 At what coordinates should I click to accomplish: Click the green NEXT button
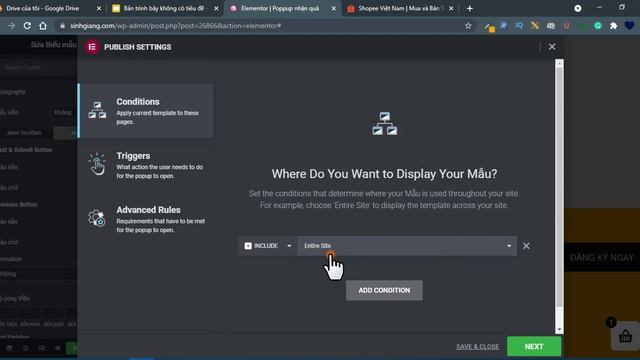tap(534, 347)
